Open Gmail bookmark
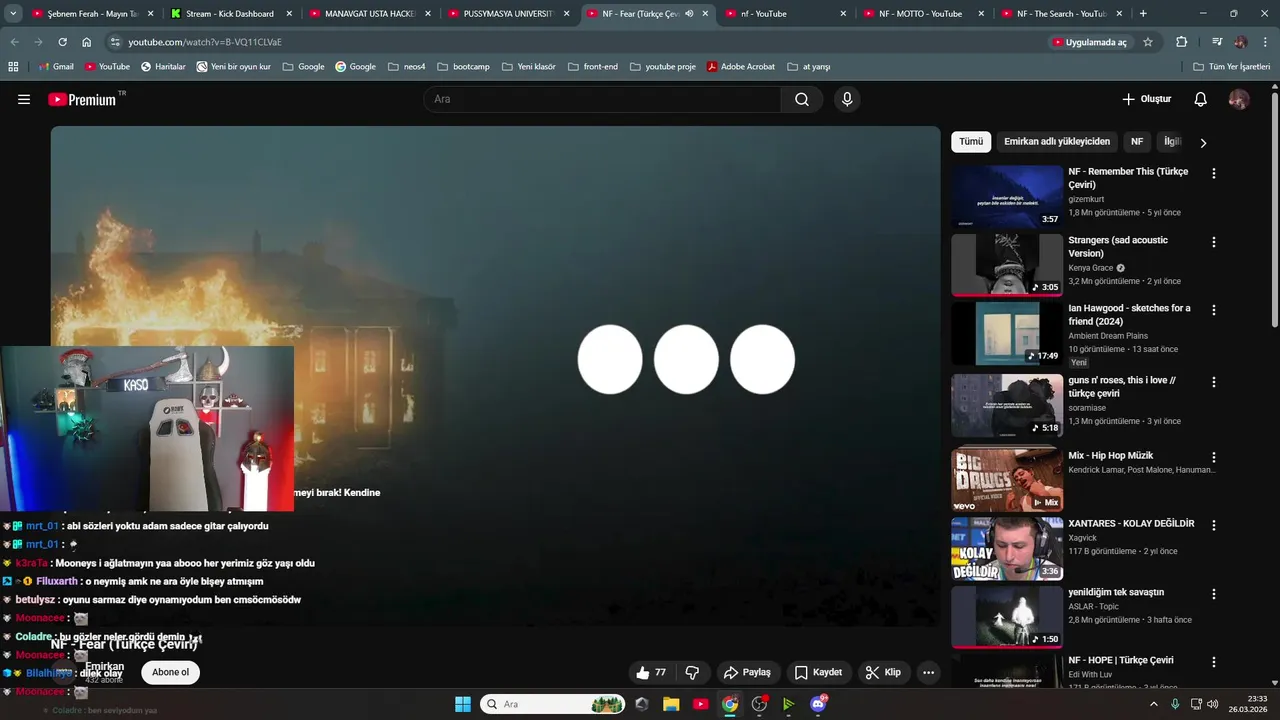This screenshot has height=720, width=1280. 56,66
